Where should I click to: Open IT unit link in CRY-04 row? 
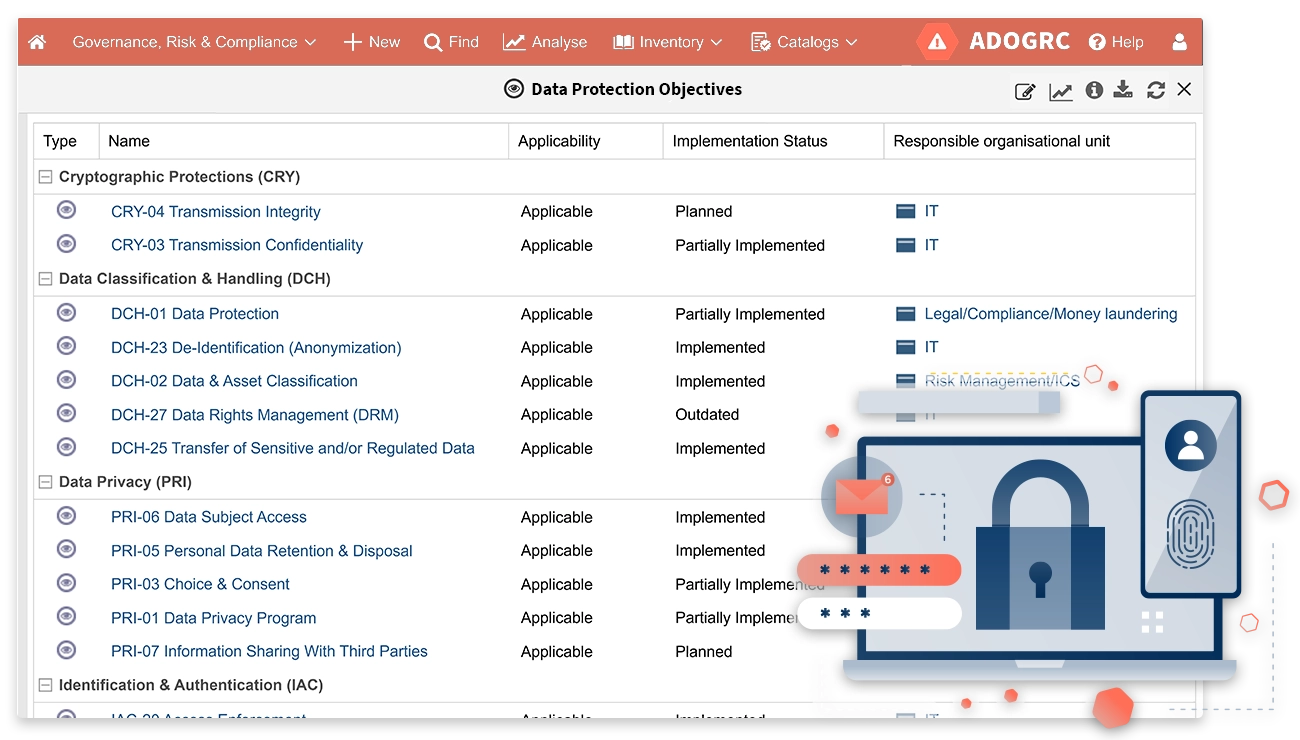[x=931, y=211]
